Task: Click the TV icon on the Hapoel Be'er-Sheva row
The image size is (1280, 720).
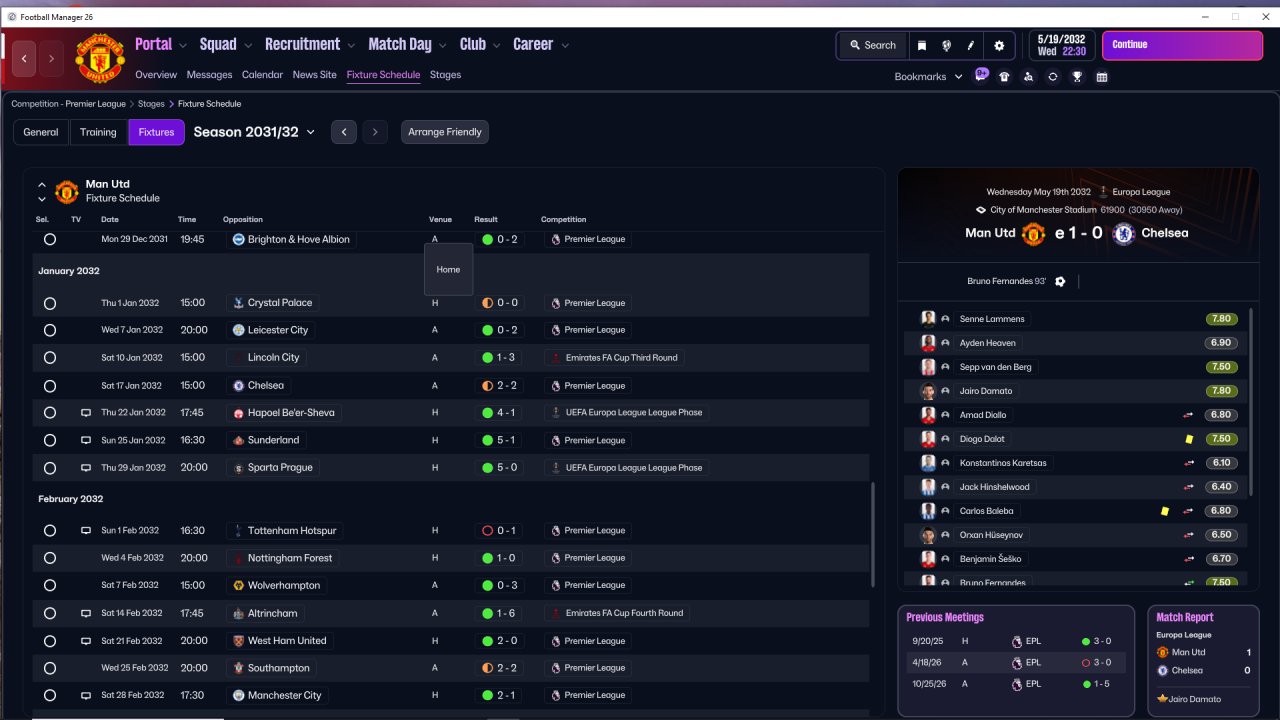Action: [x=86, y=412]
